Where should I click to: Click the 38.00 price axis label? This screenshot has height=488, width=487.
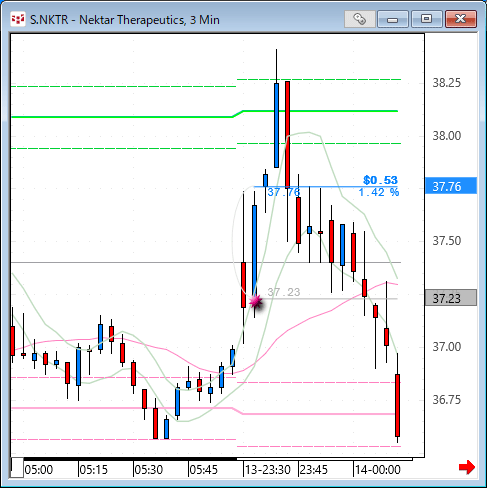447,136
